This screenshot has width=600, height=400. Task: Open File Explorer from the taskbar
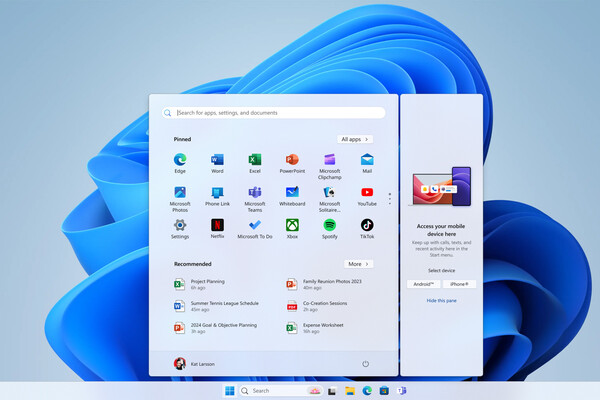[350, 390]
